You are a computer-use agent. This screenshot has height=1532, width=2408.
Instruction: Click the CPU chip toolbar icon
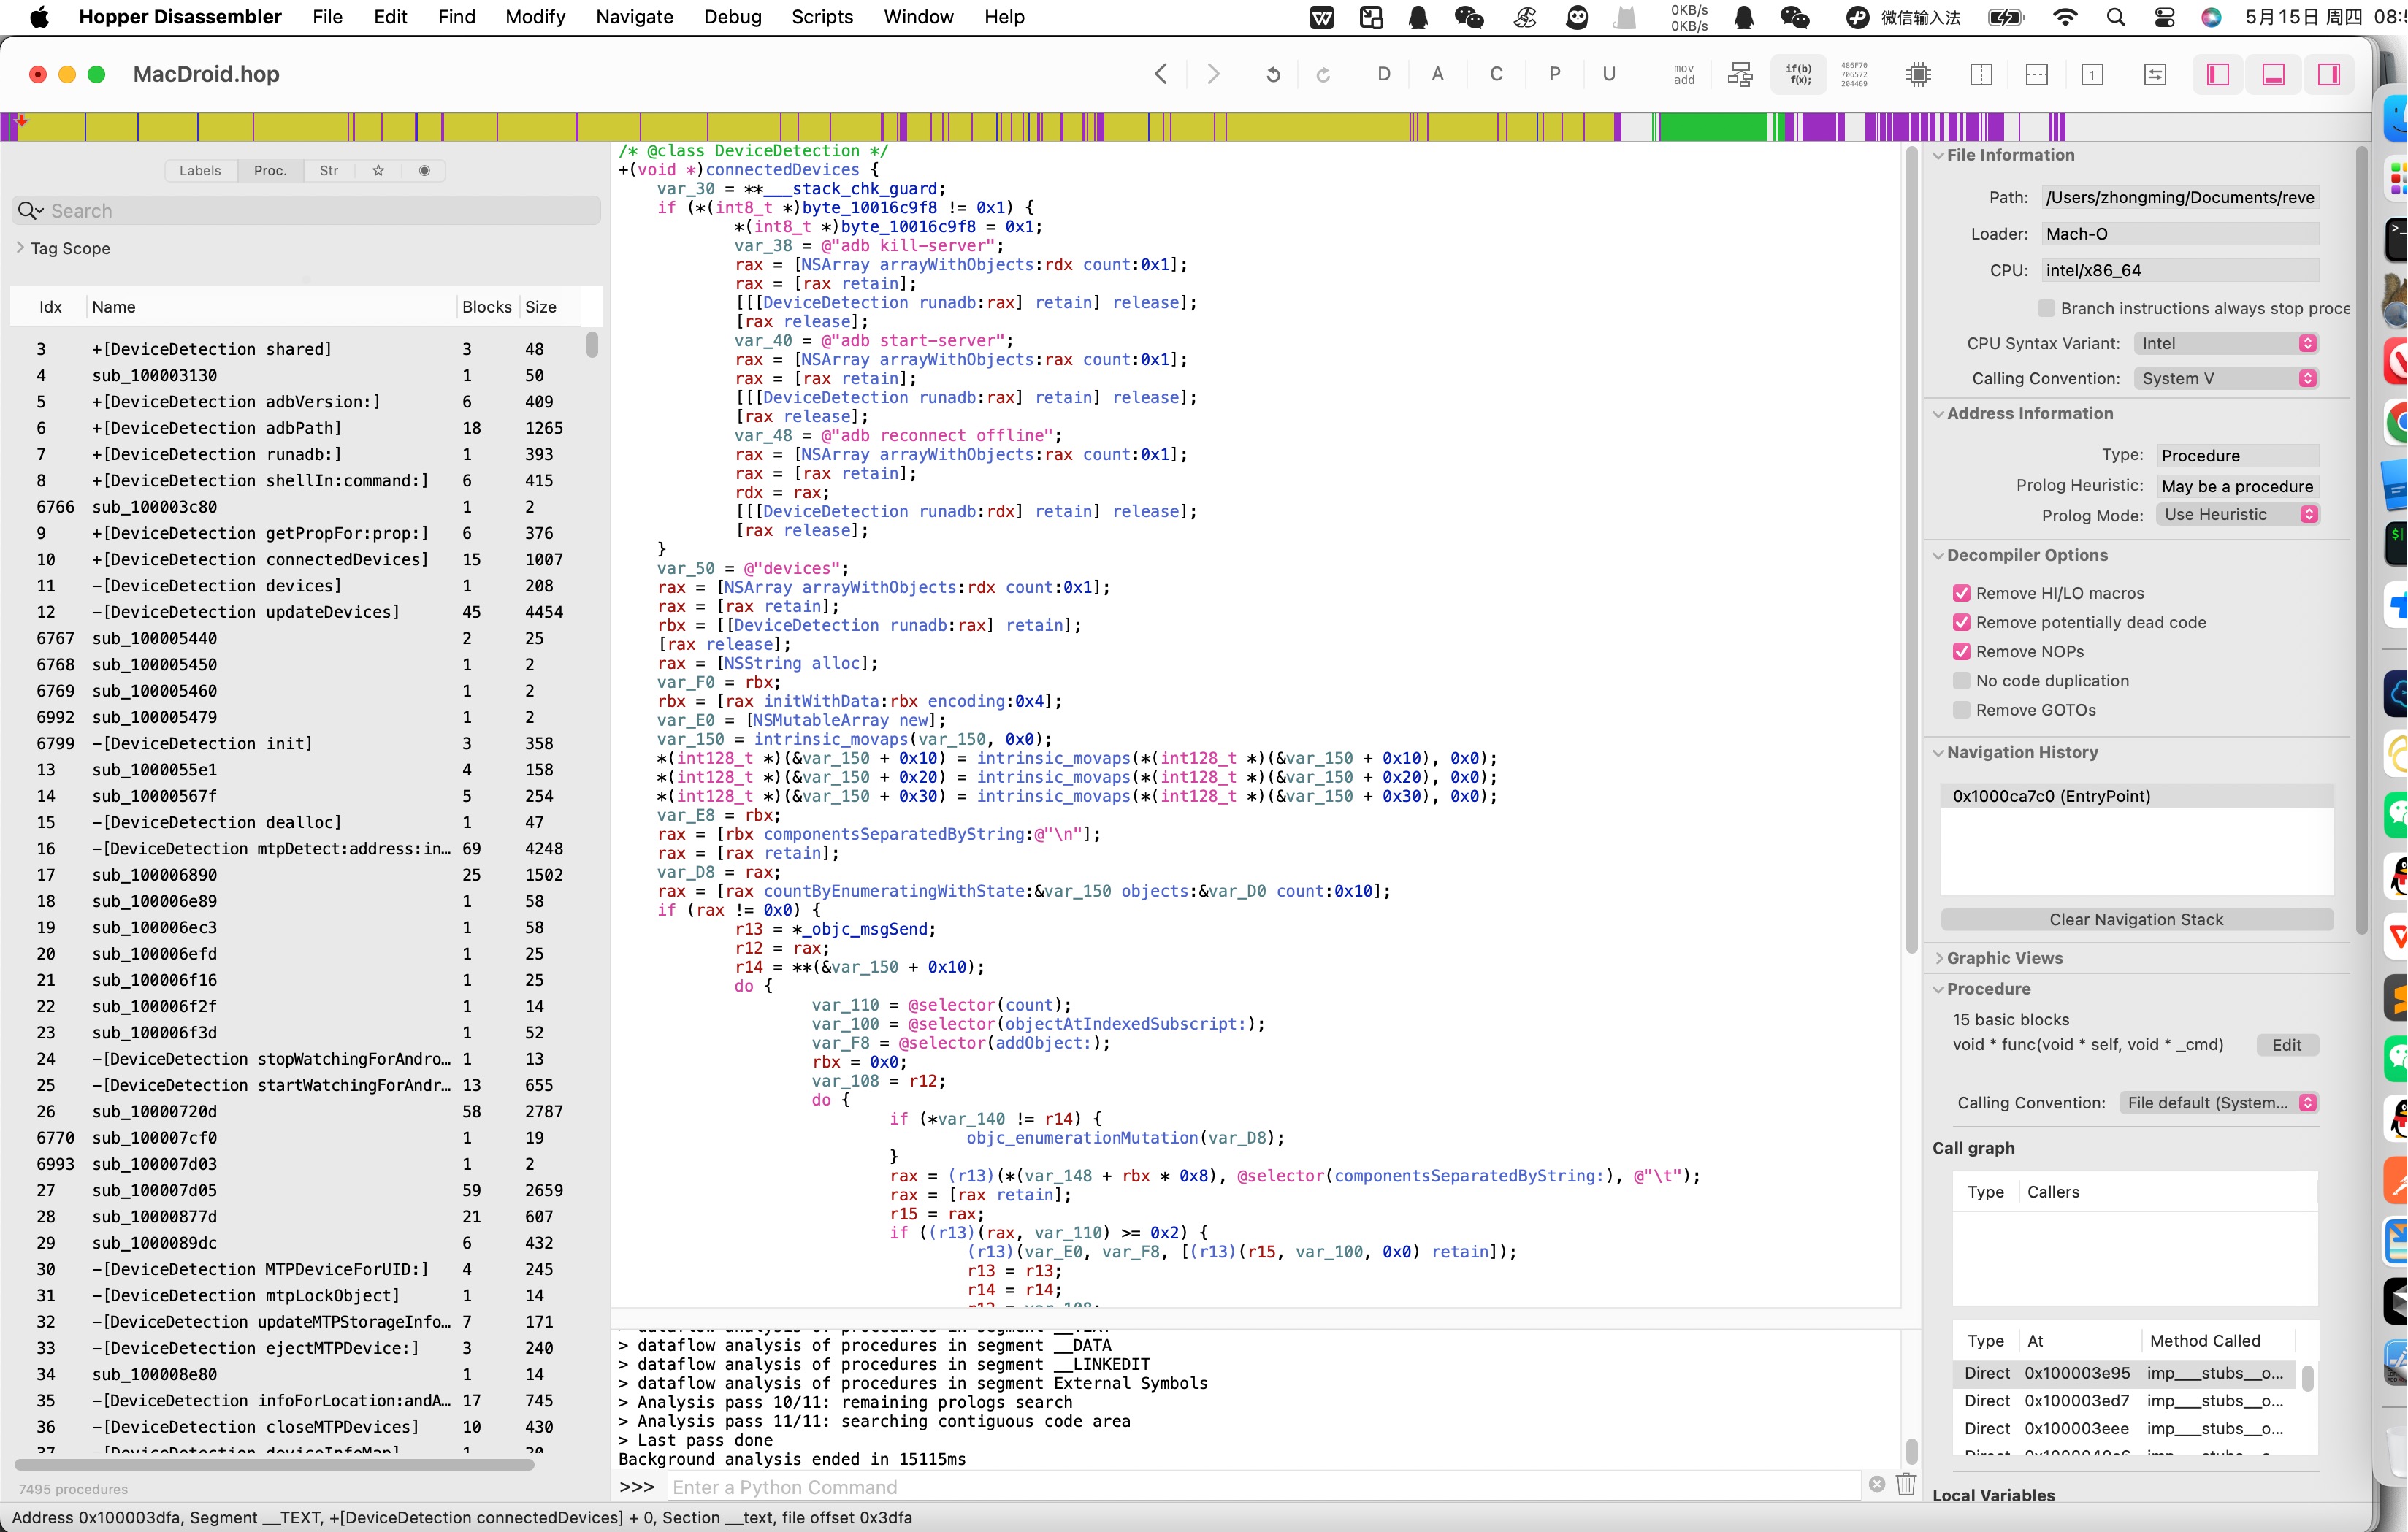pyautogui.click(x=1918, y=75)
